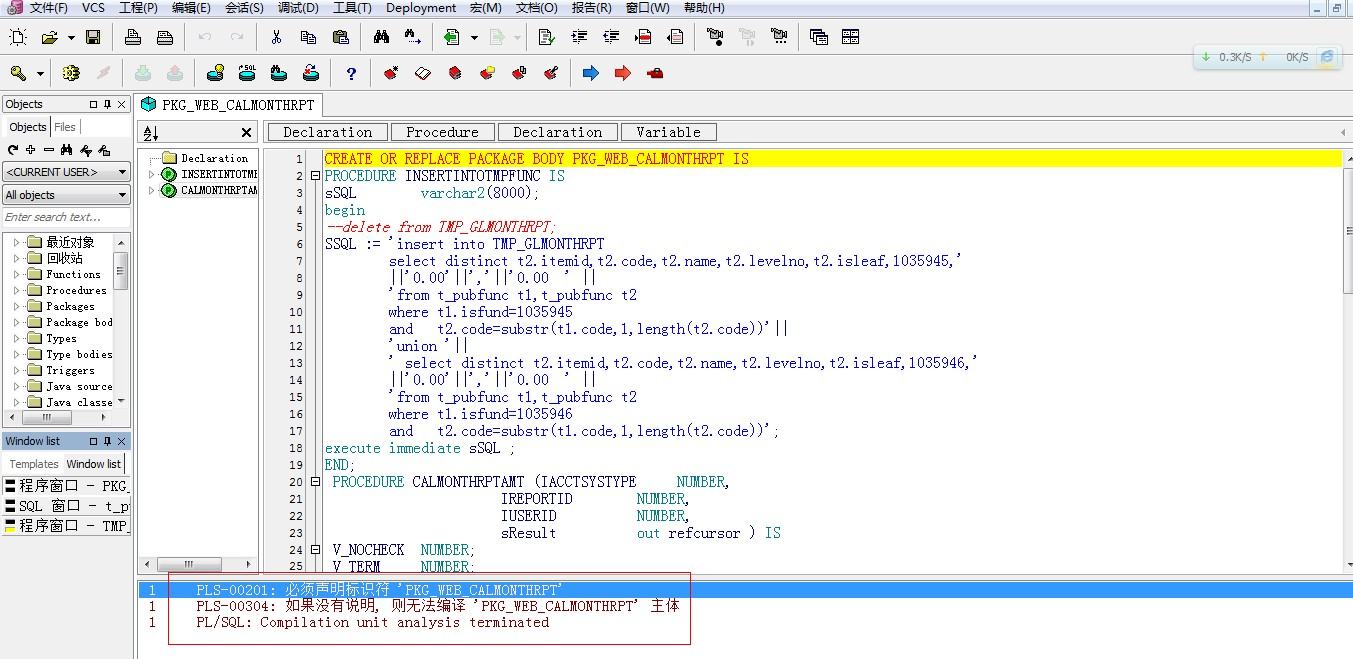Expand the Triggers folder
The width and height of the screenshot is (1353, 659).
click(16, 370)
